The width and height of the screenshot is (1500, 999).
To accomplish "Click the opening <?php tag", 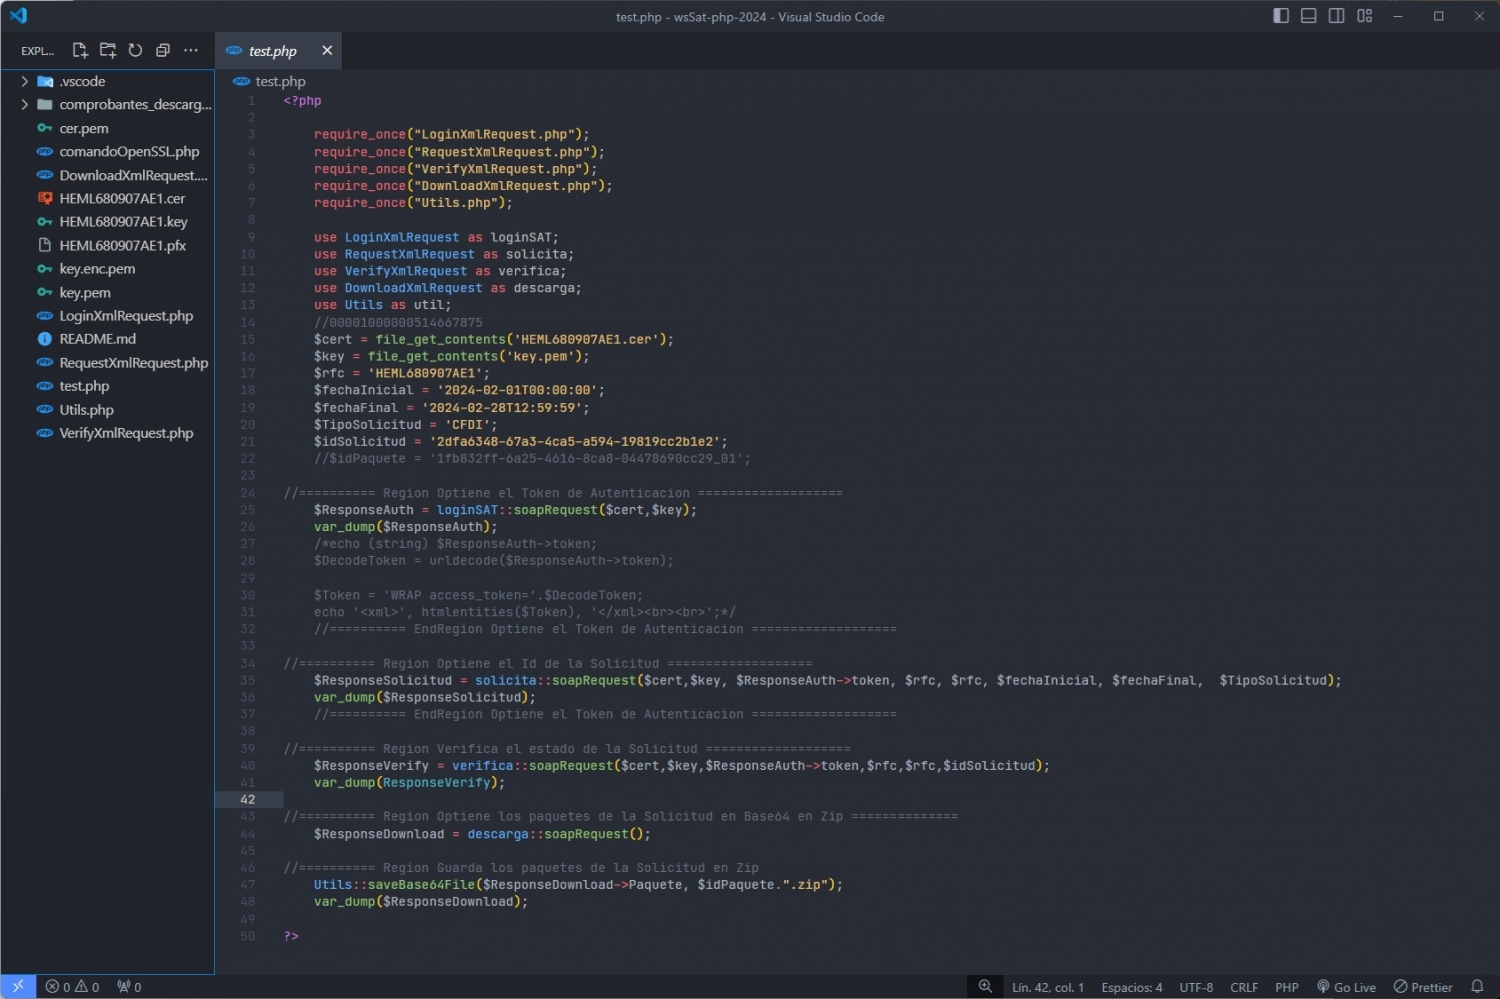I will [x=302, y=101].
